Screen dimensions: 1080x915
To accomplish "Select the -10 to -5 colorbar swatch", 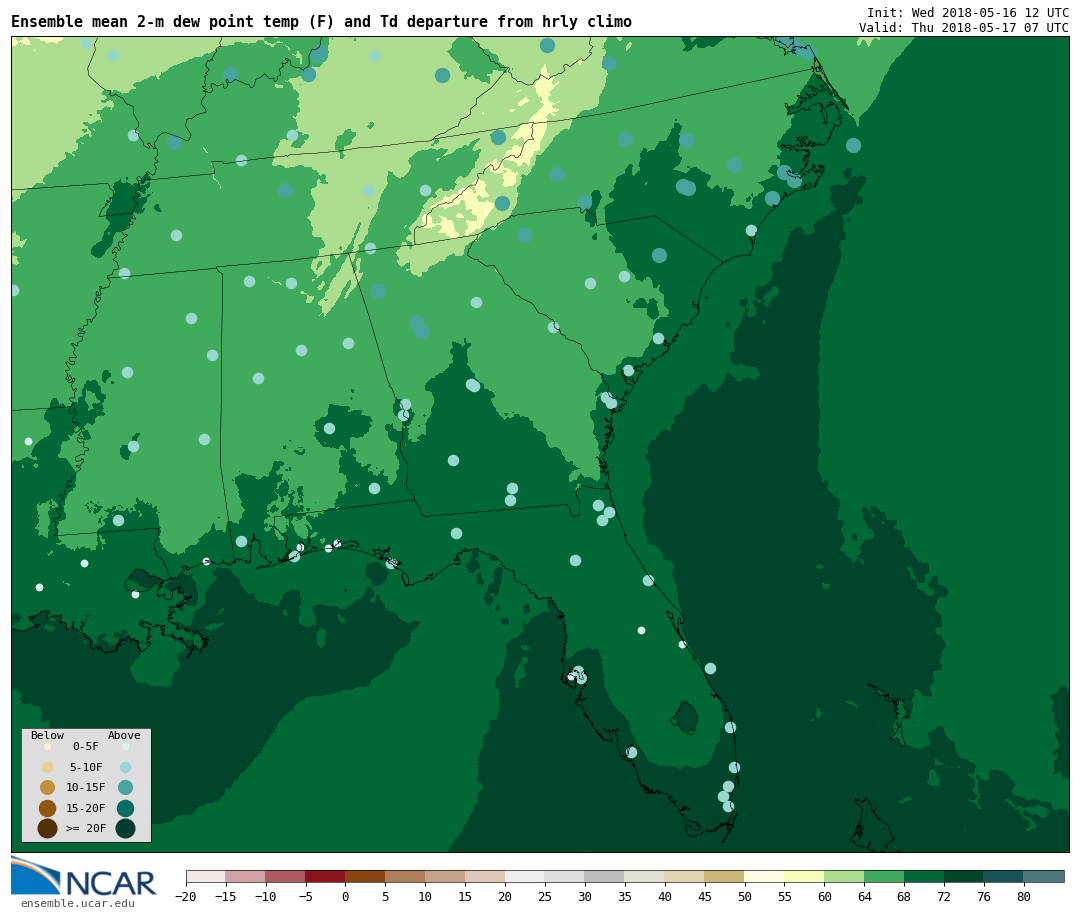I will 286,876.
